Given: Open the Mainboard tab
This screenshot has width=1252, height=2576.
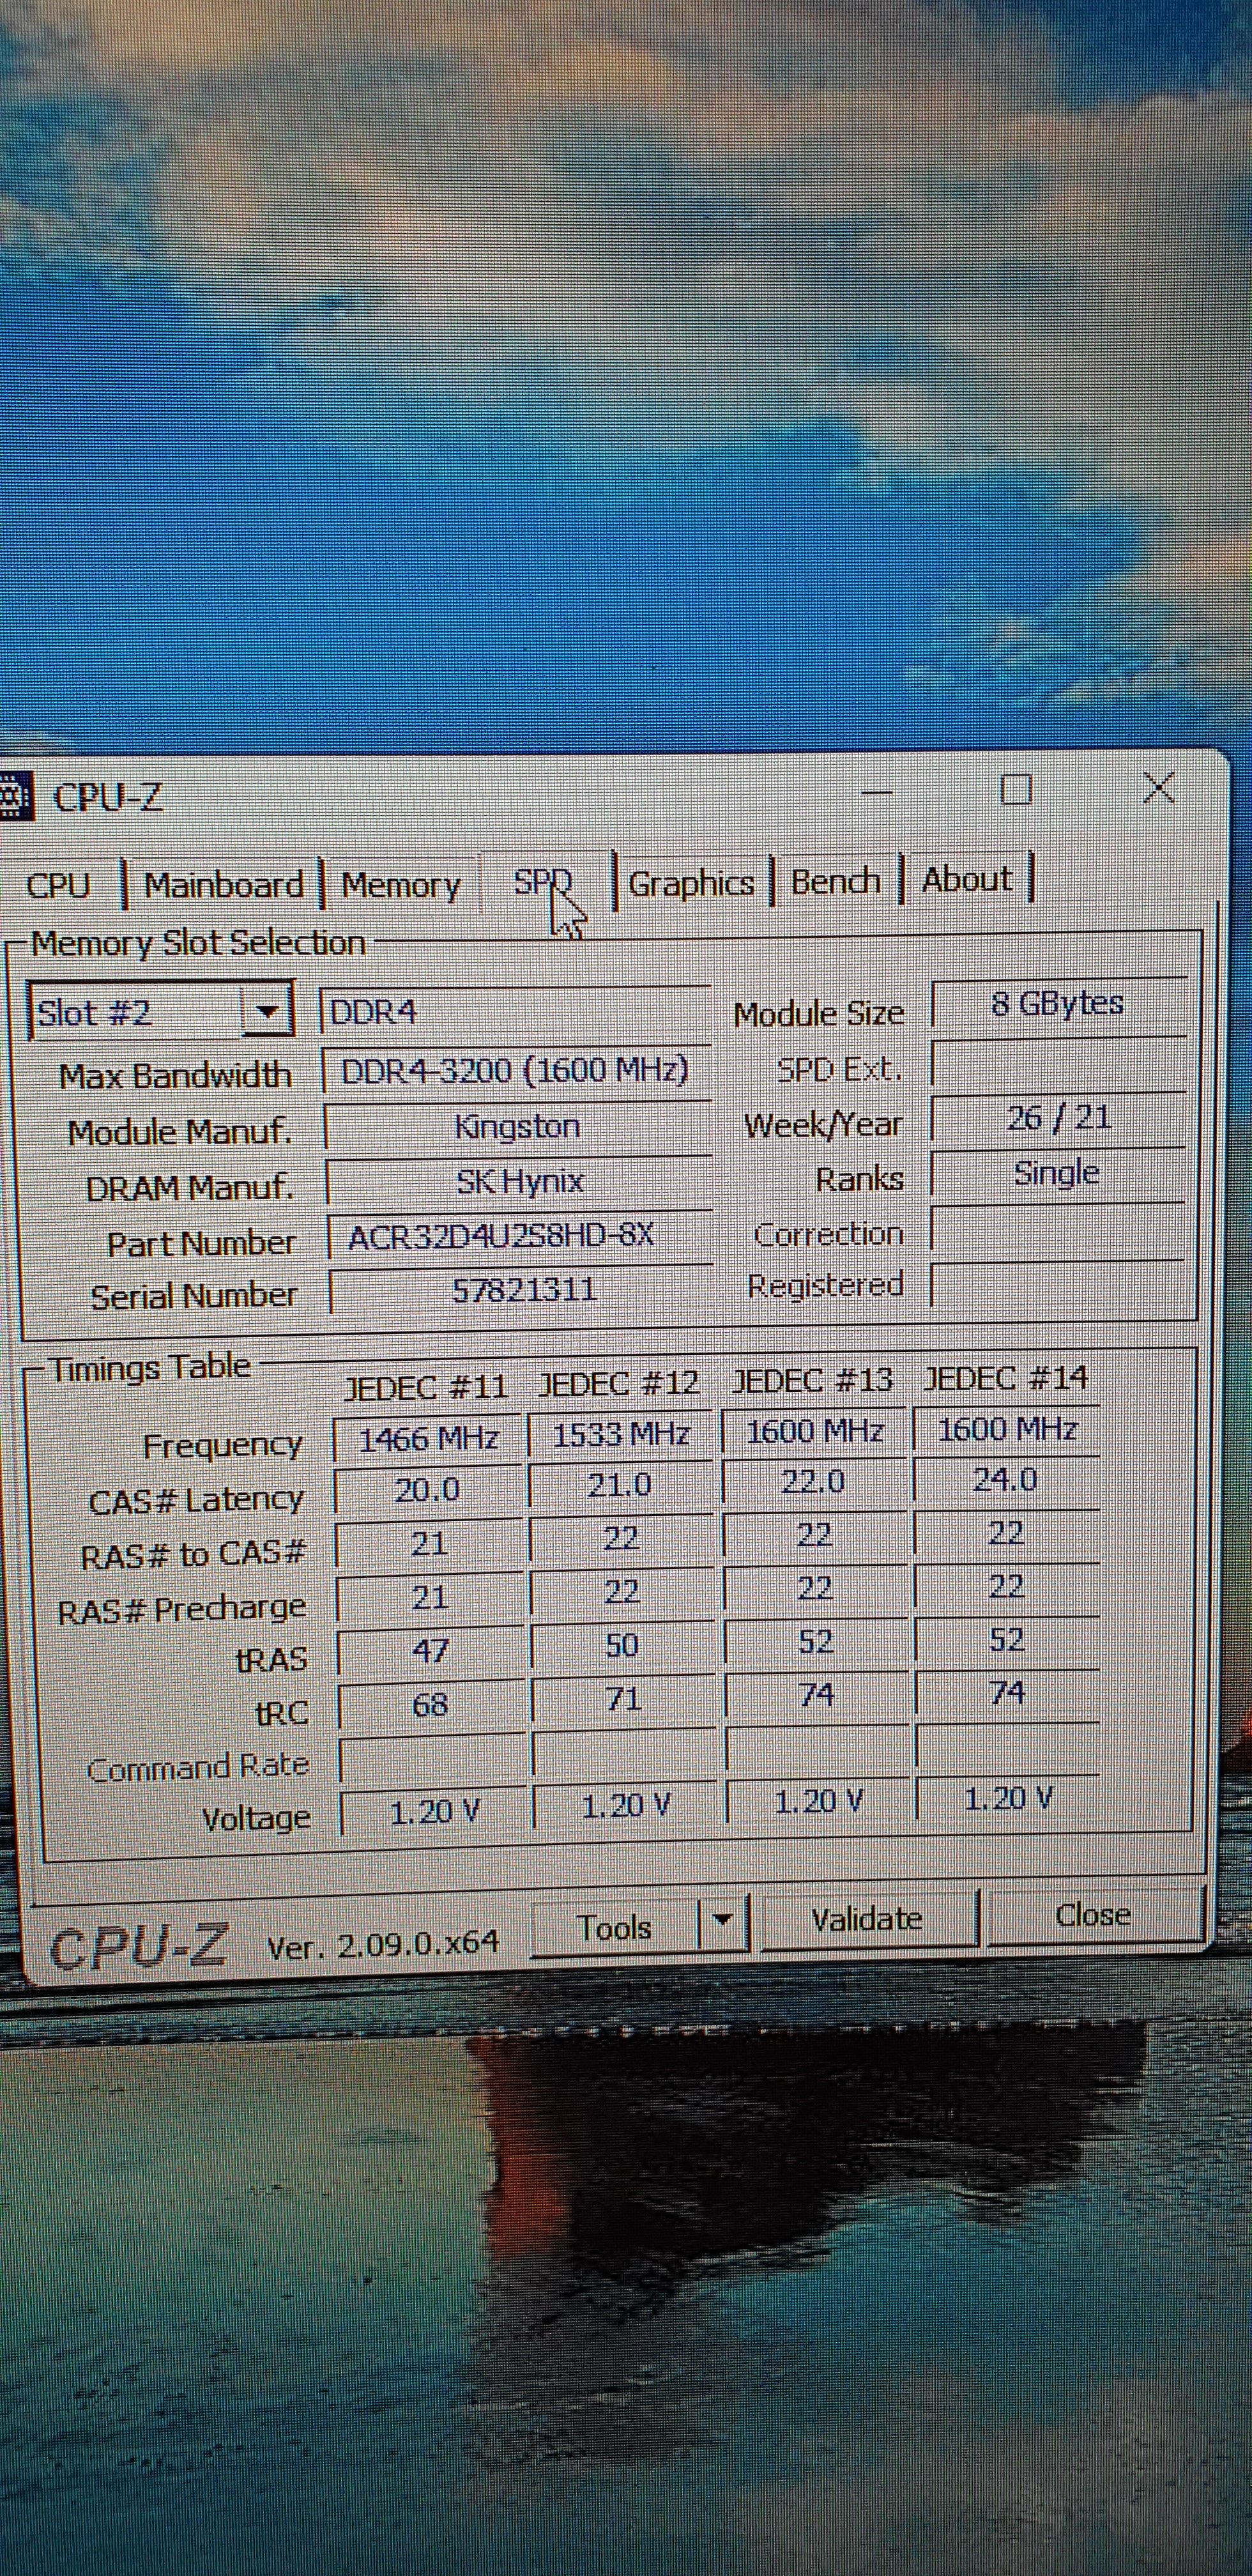Looking at the screenshot, I should [223, 885].
